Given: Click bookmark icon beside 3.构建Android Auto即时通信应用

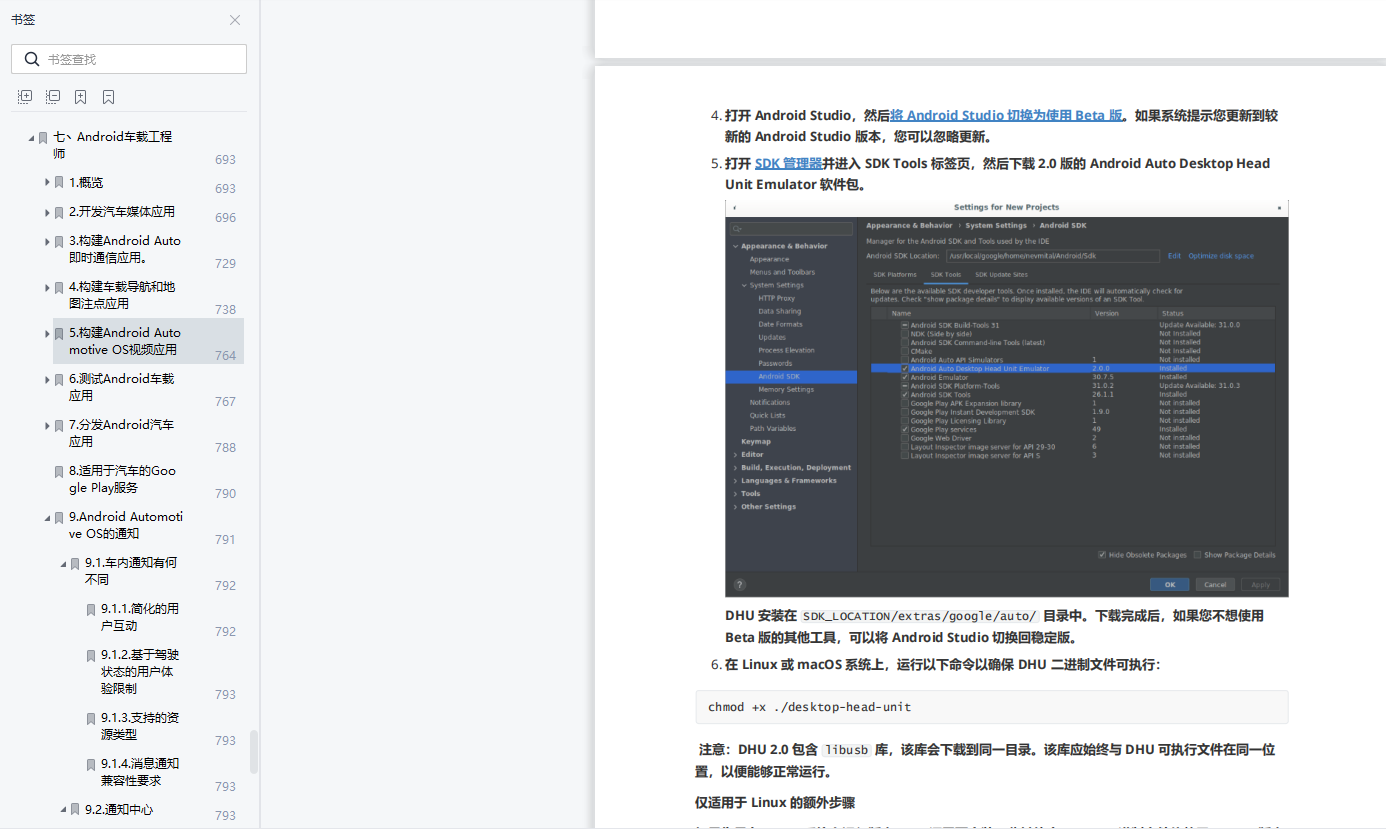Looking at the screenshot, I should click(x=59, y=241).
